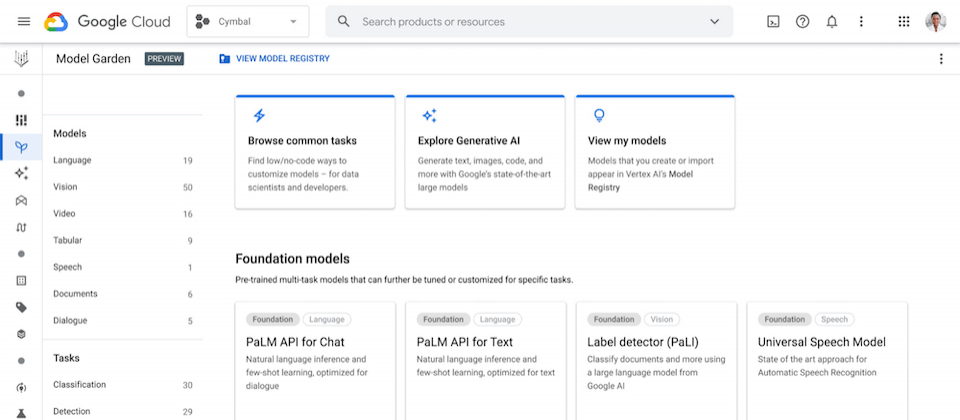Open the stacked cube icon in the sidebar
The width and height of the screenshot is (960, 420).
coord(21,334)
